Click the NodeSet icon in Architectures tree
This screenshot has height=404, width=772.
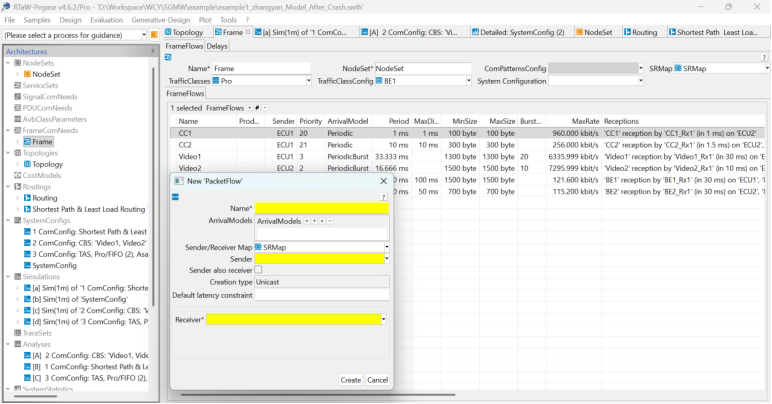(26, 74)
